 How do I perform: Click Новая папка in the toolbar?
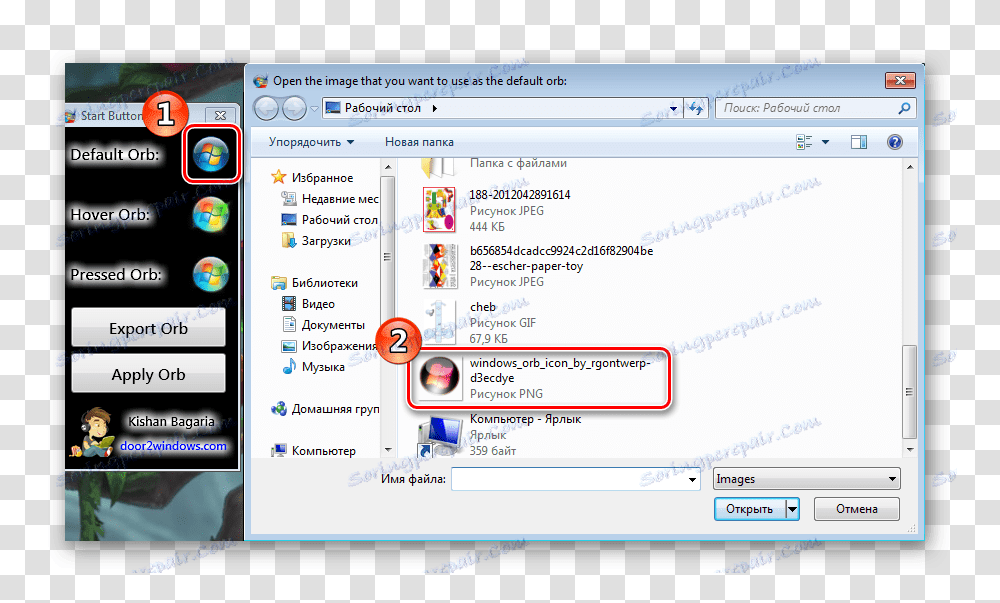click(x=419, y=142)
